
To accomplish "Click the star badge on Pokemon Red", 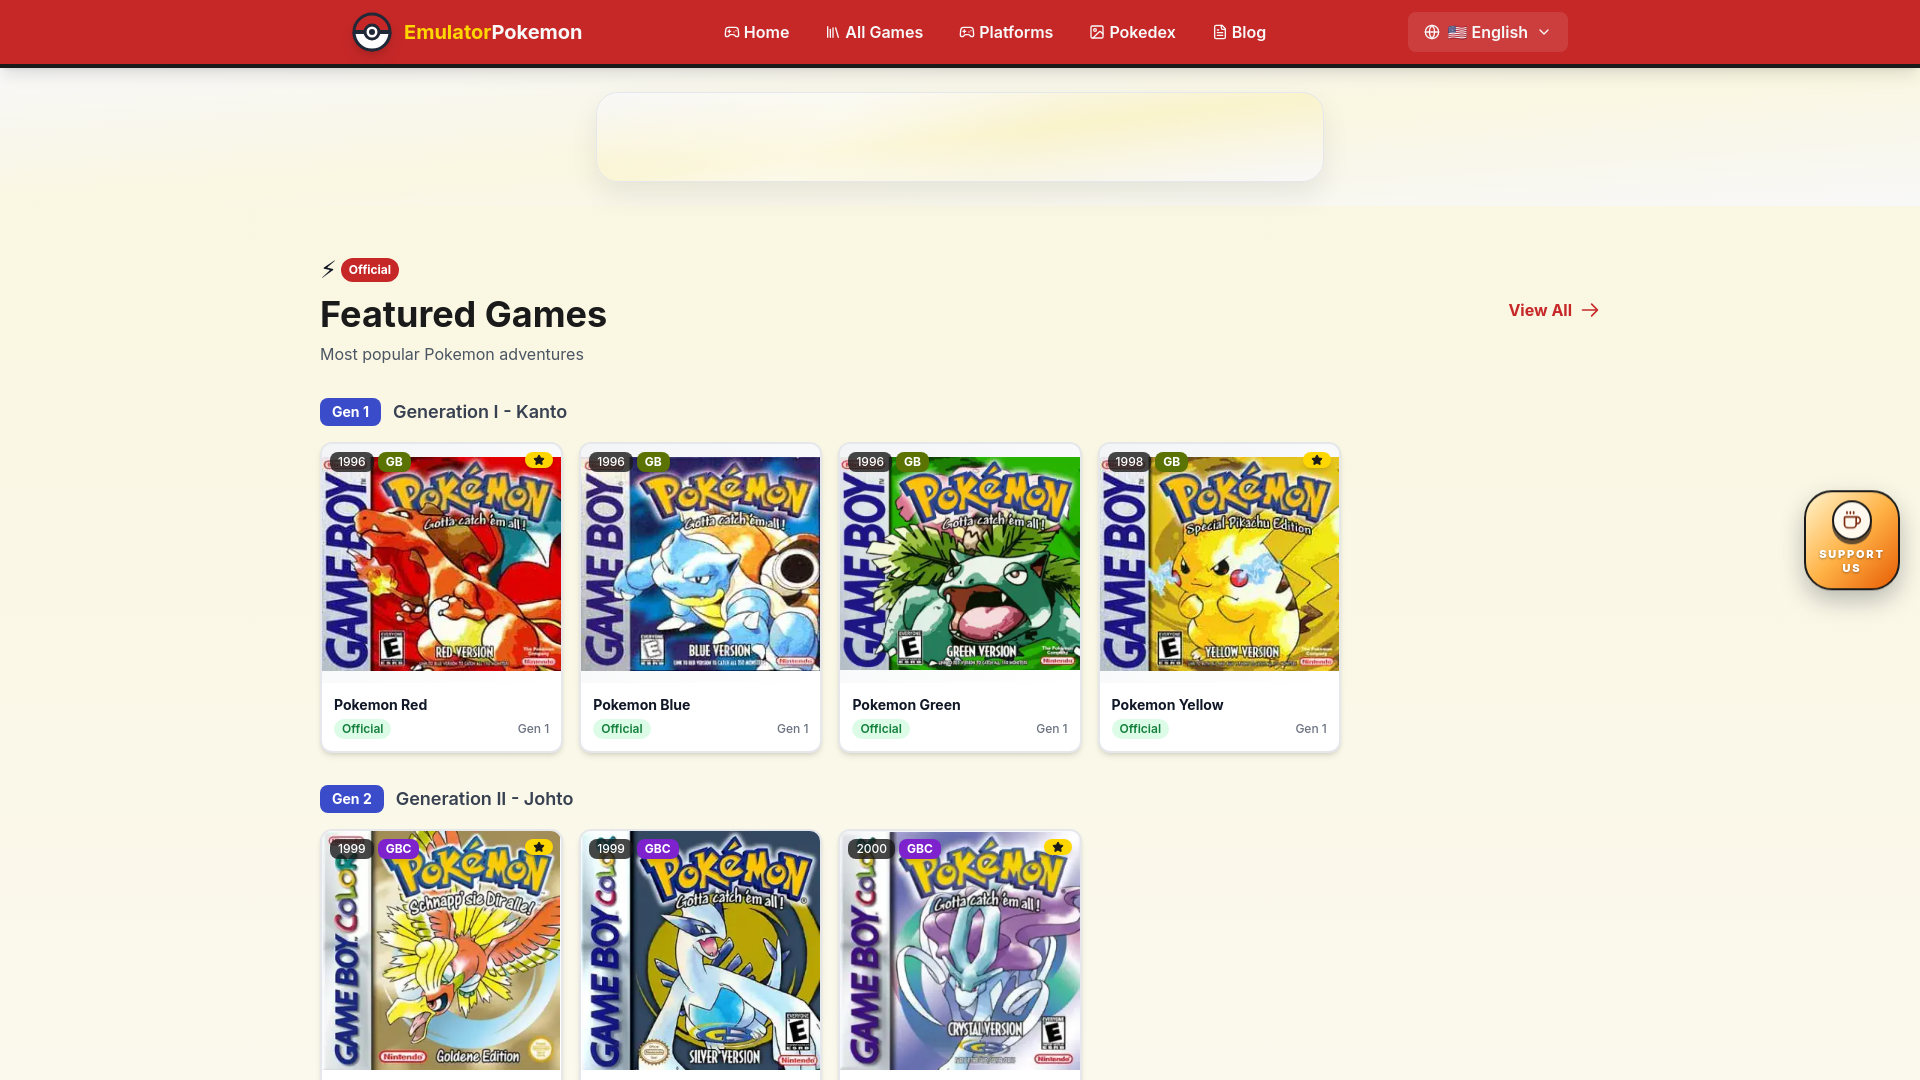I will [x=539, y=460].
